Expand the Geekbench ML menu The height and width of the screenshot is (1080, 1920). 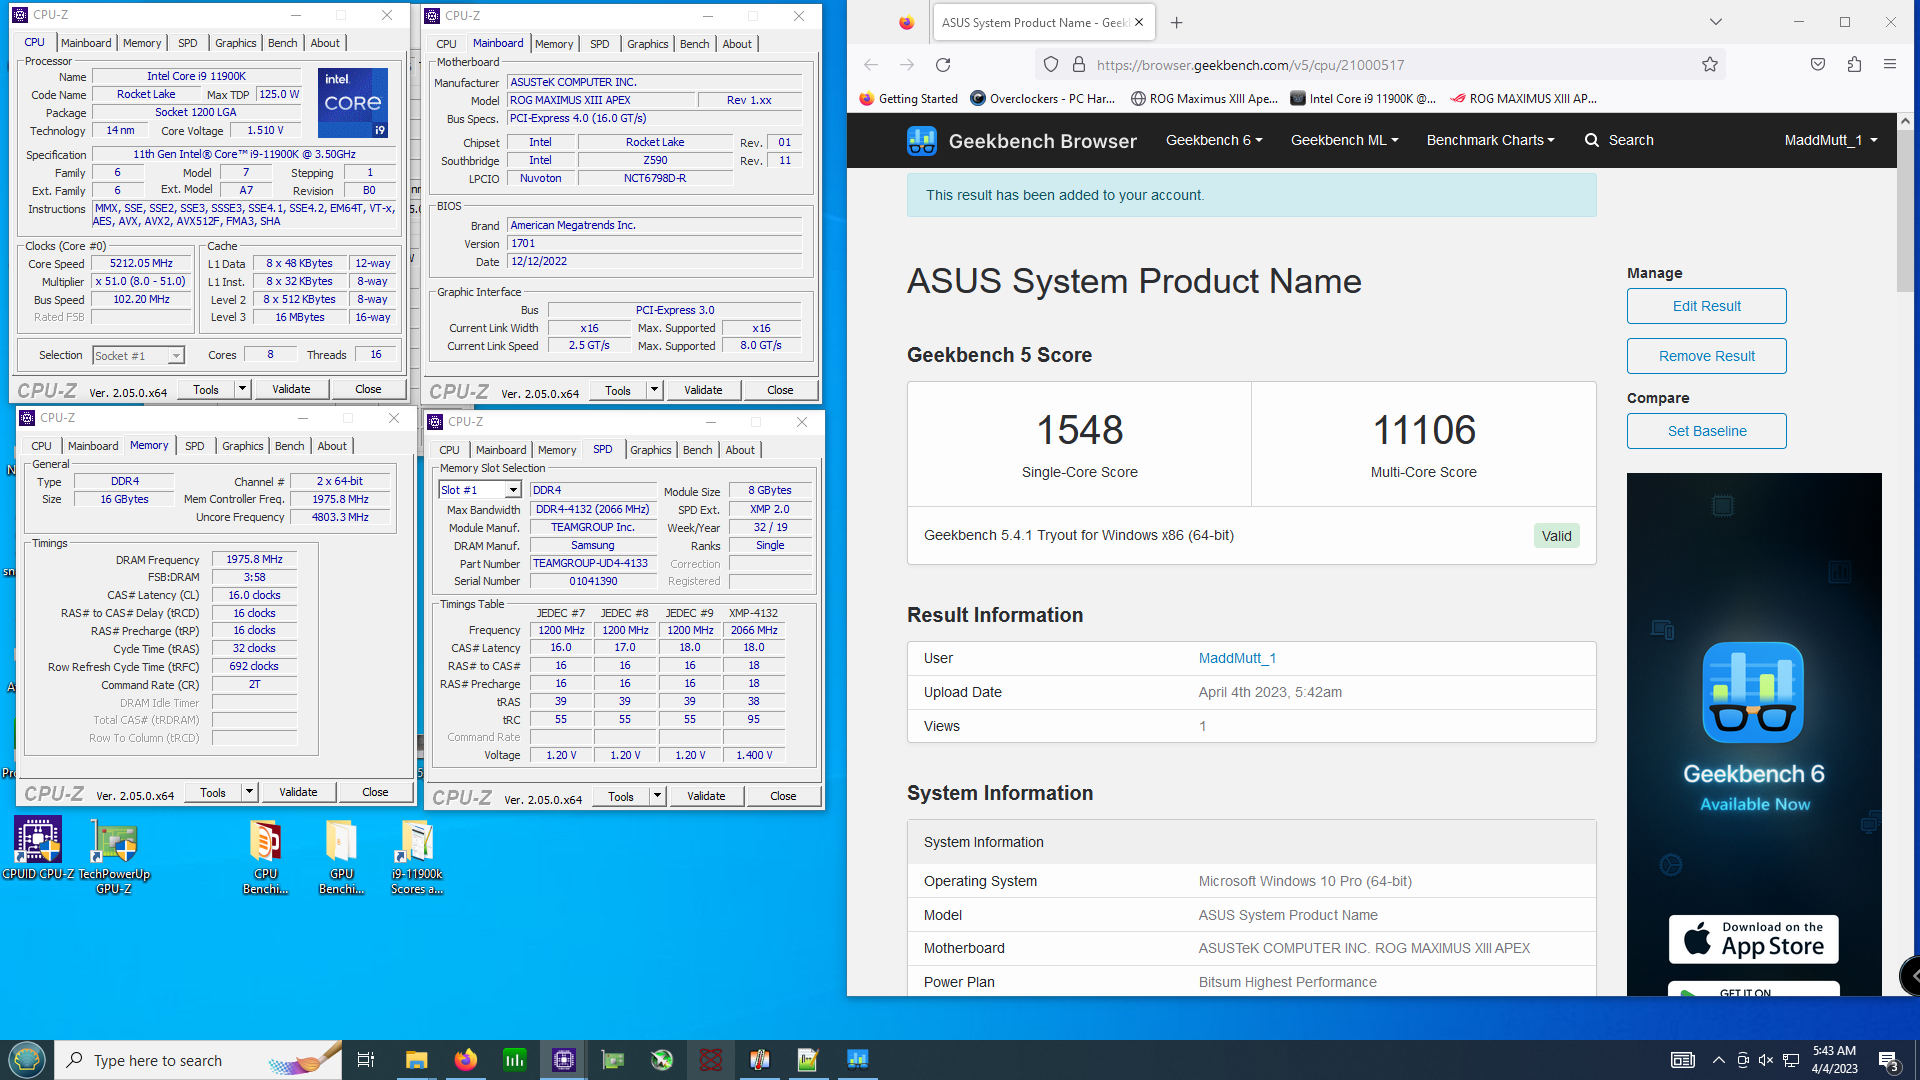tap(1345, 140)
